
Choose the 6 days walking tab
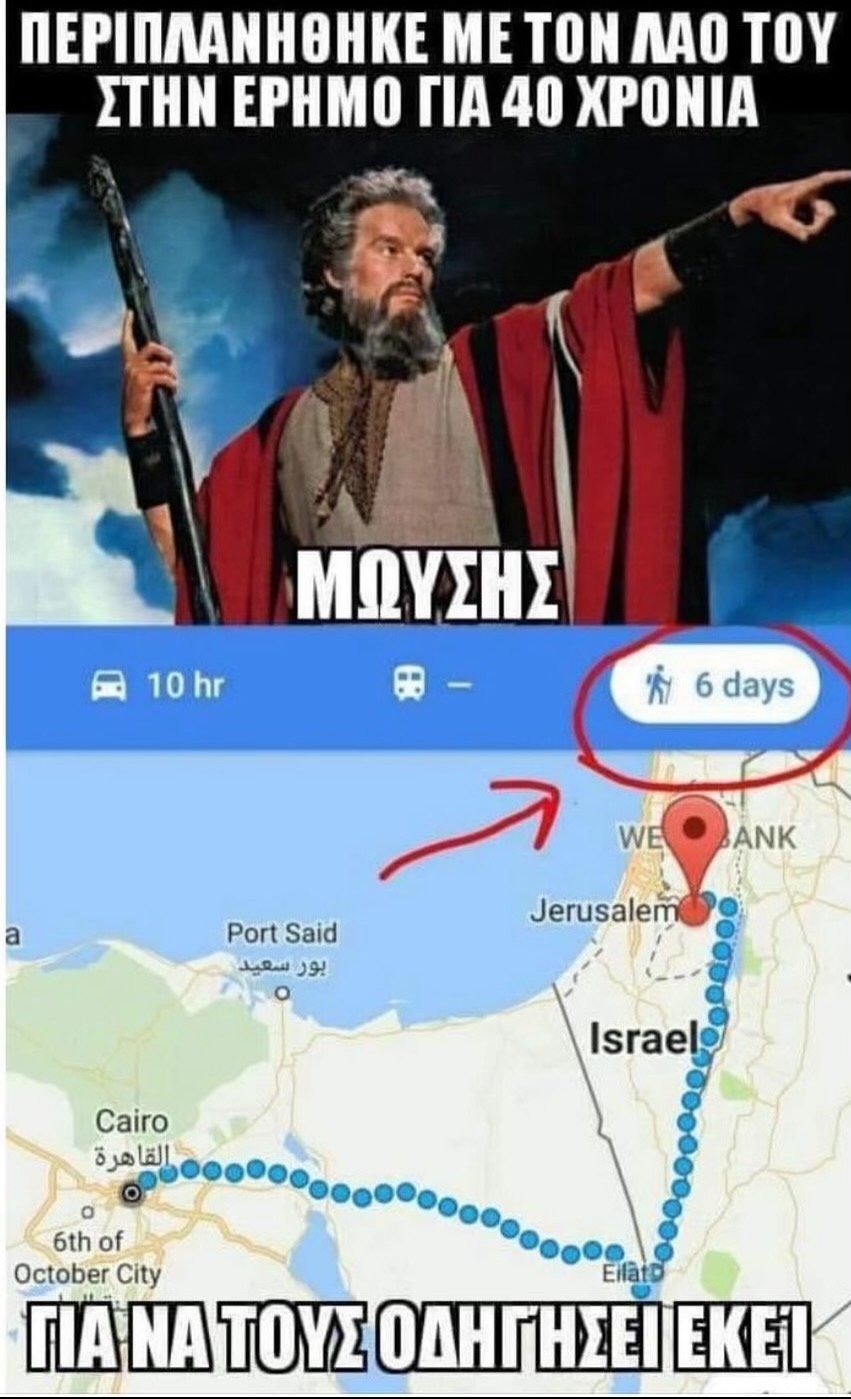tap(714, 687)
